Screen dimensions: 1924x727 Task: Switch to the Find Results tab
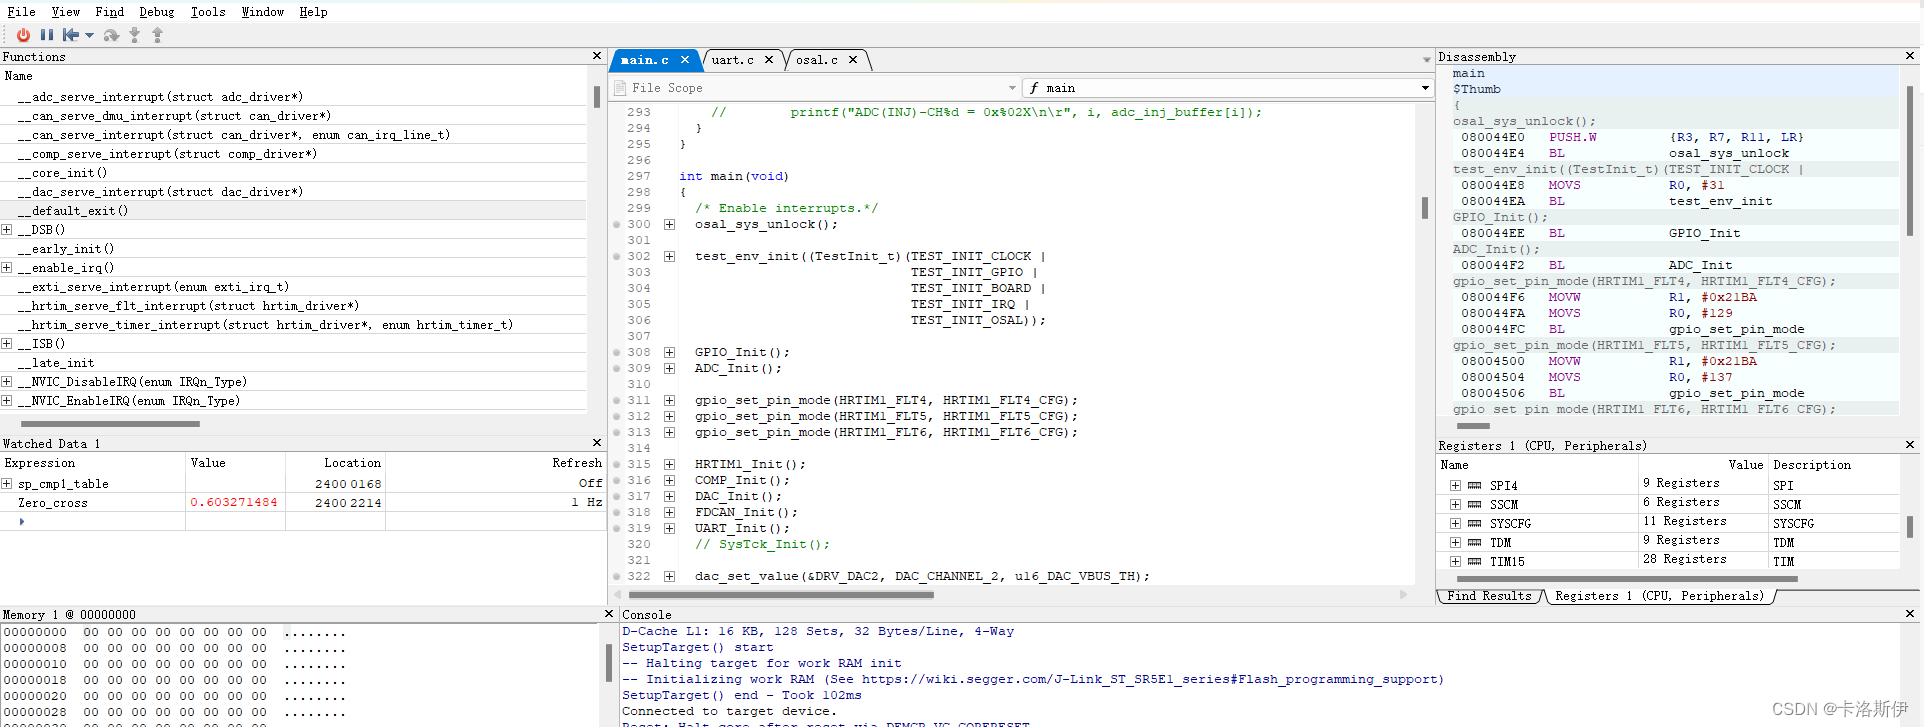1489,595
